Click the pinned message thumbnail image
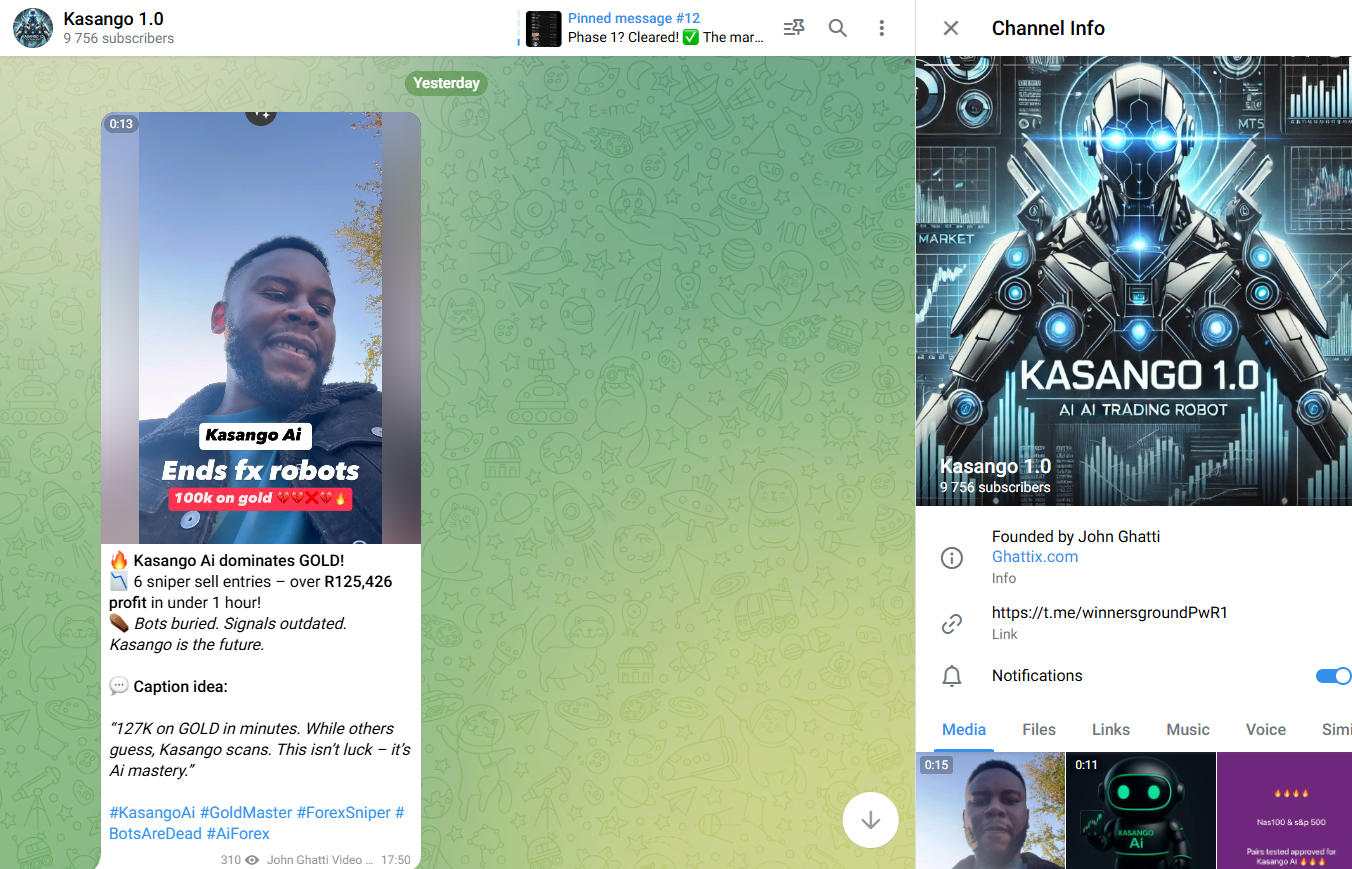This screenshot has height=869, width=1352. point(544,28)
